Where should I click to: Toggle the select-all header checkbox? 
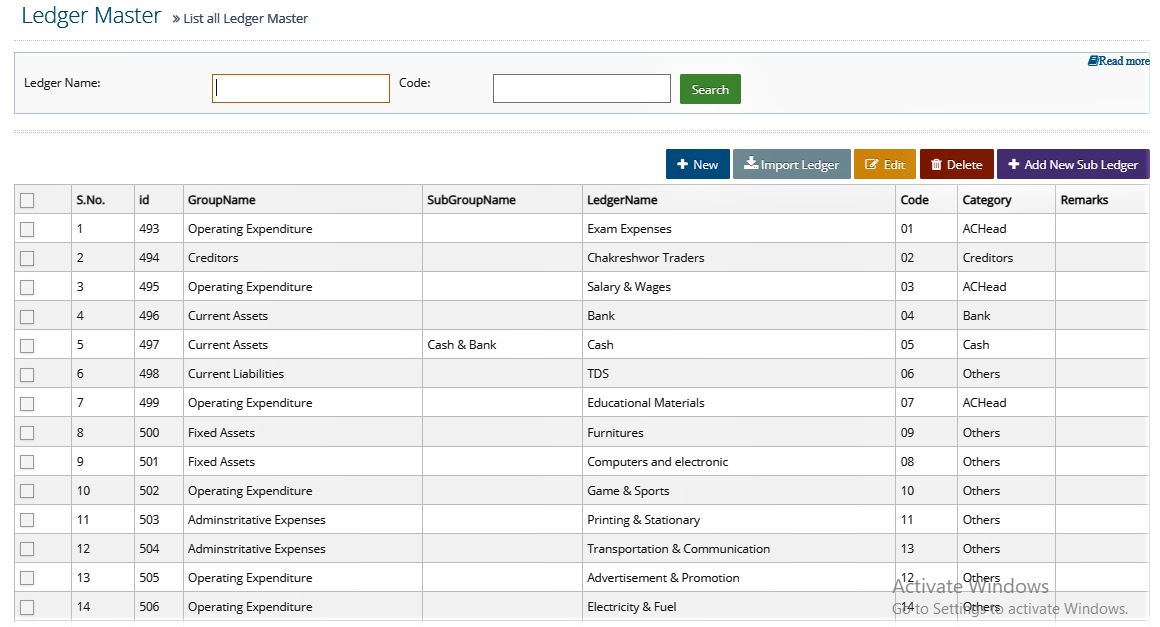[x=27, y=200]
